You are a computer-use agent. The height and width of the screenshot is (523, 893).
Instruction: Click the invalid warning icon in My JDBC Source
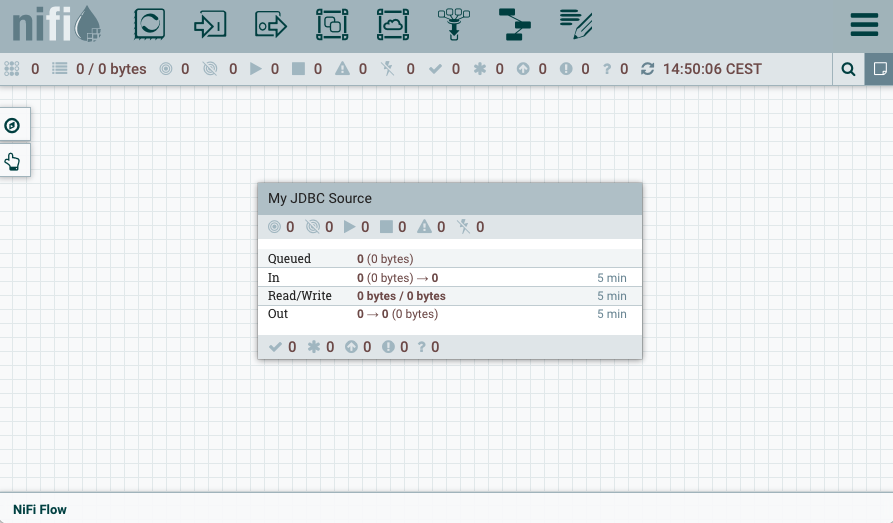[424, 227]
